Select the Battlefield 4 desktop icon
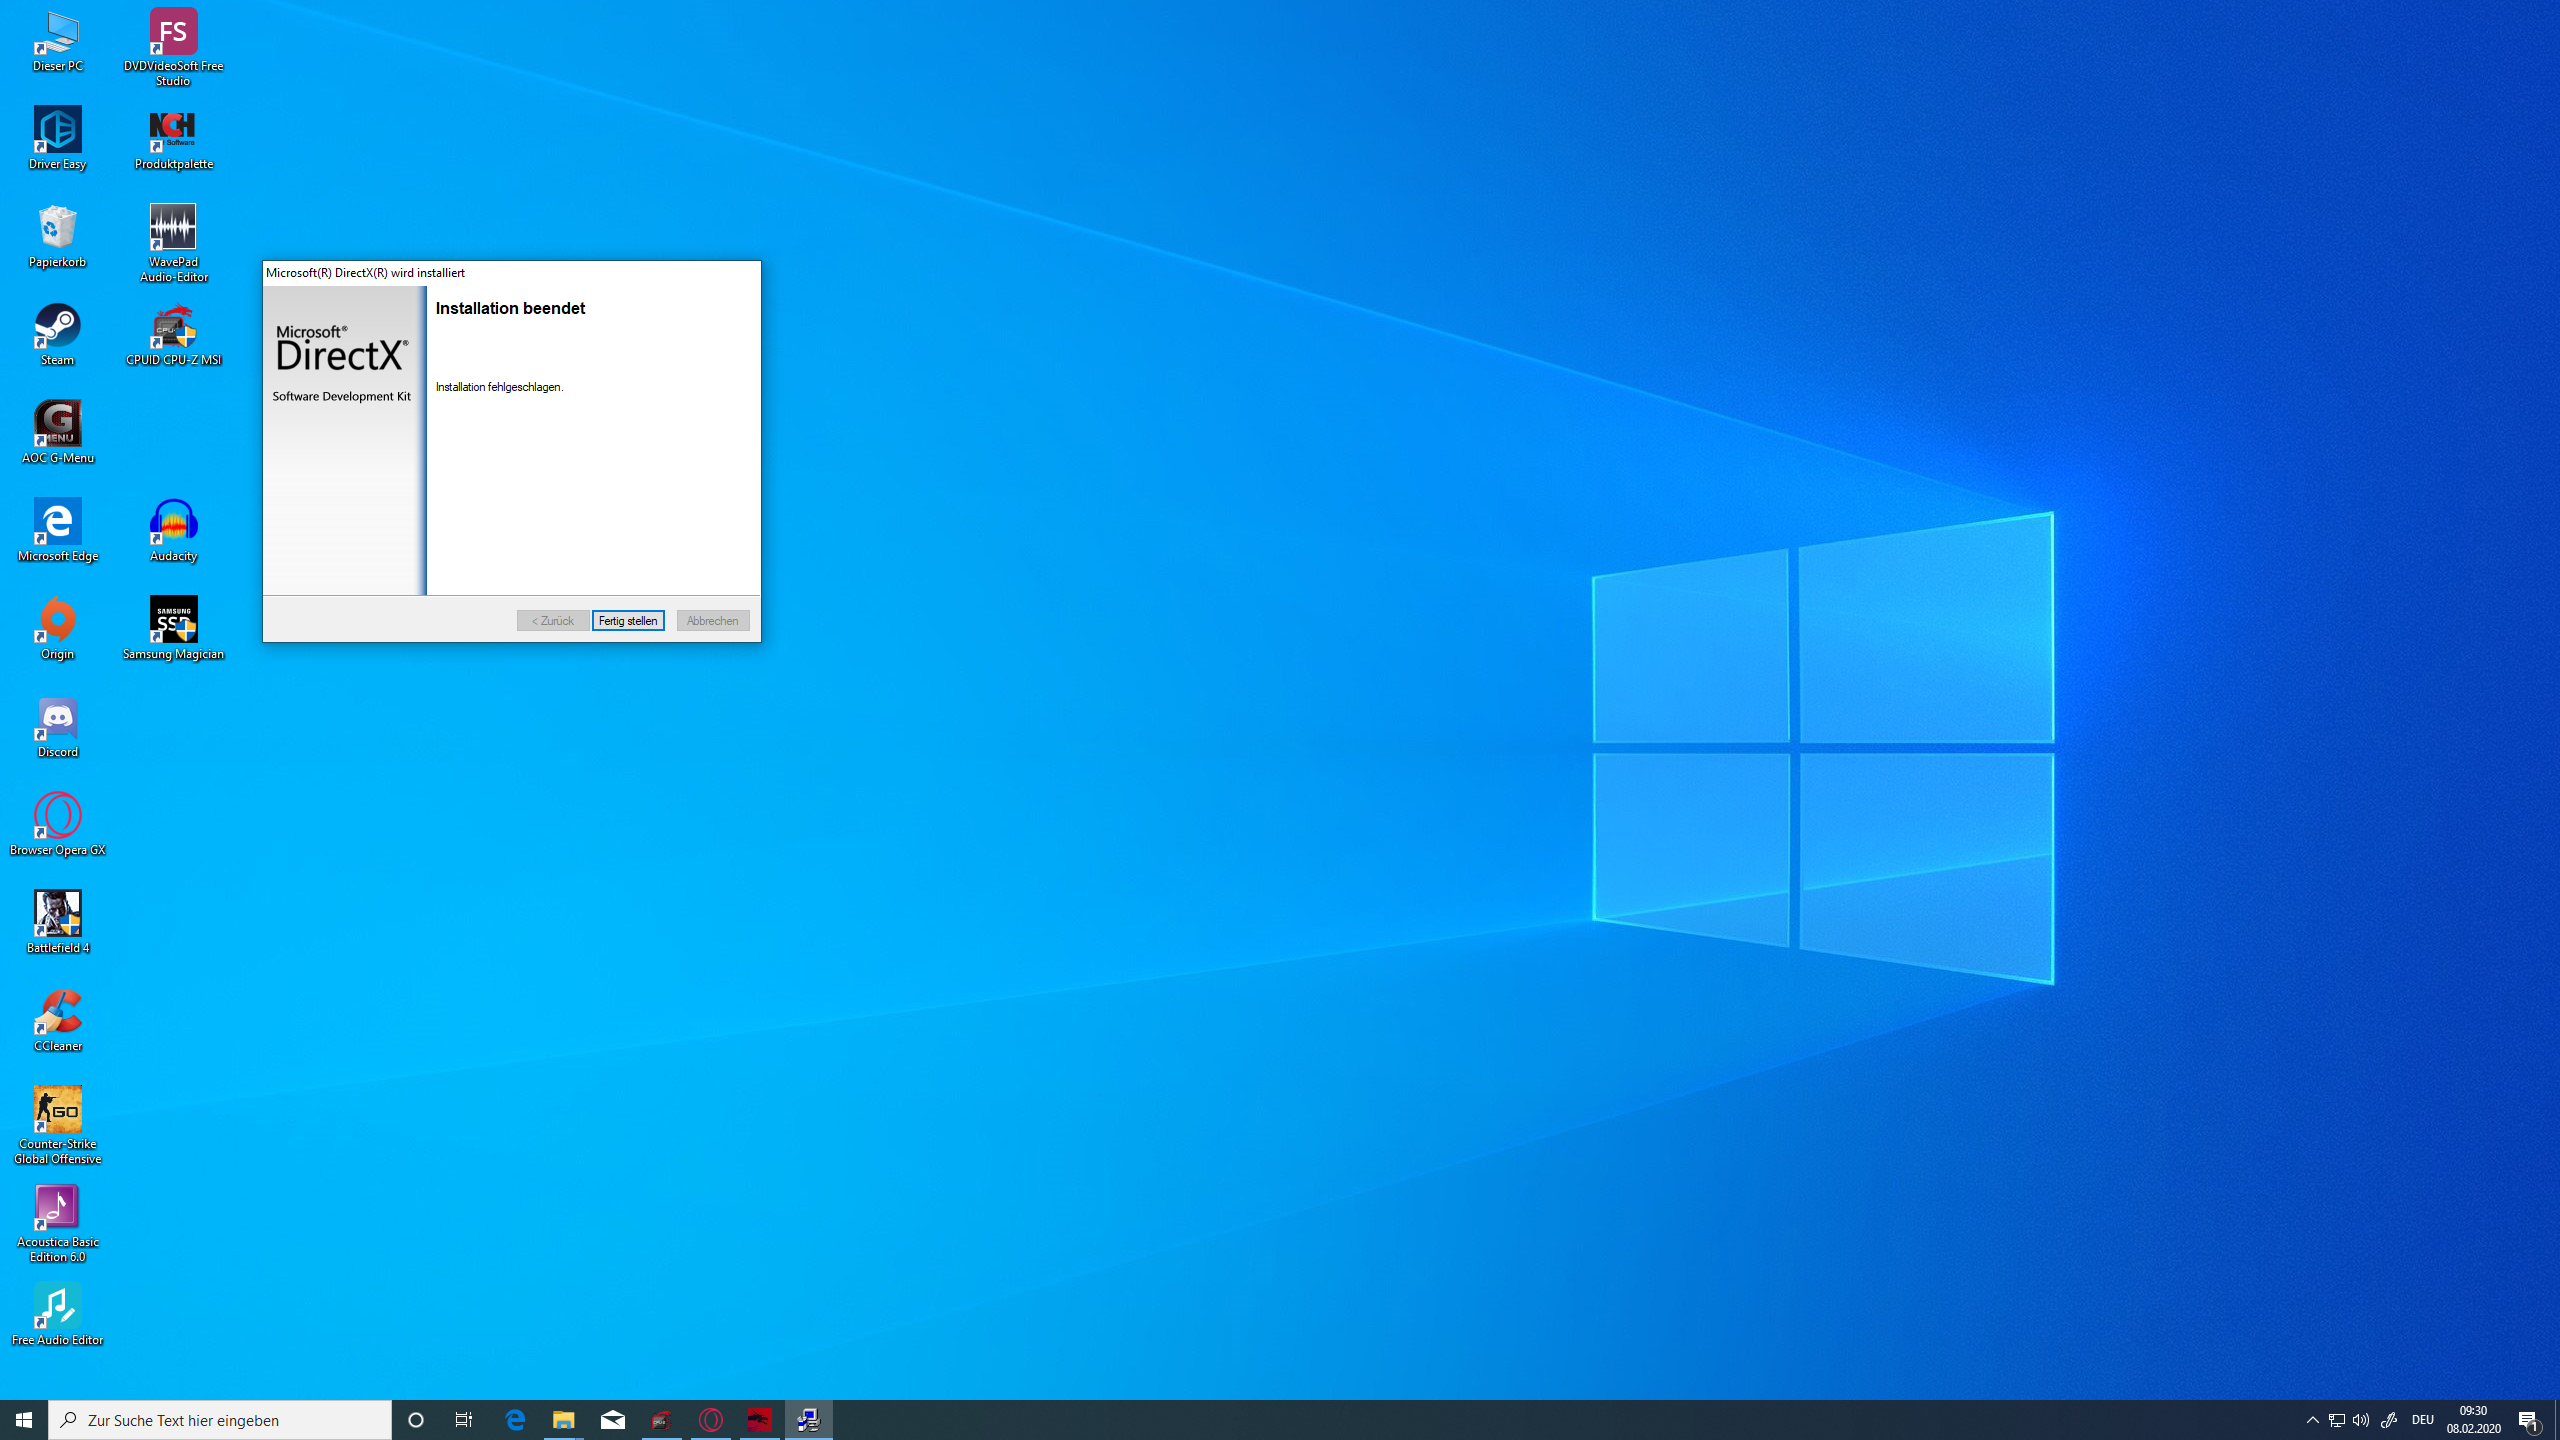Image resolution: width=2560 pixels, height=1440 pixels. (57, 920)
